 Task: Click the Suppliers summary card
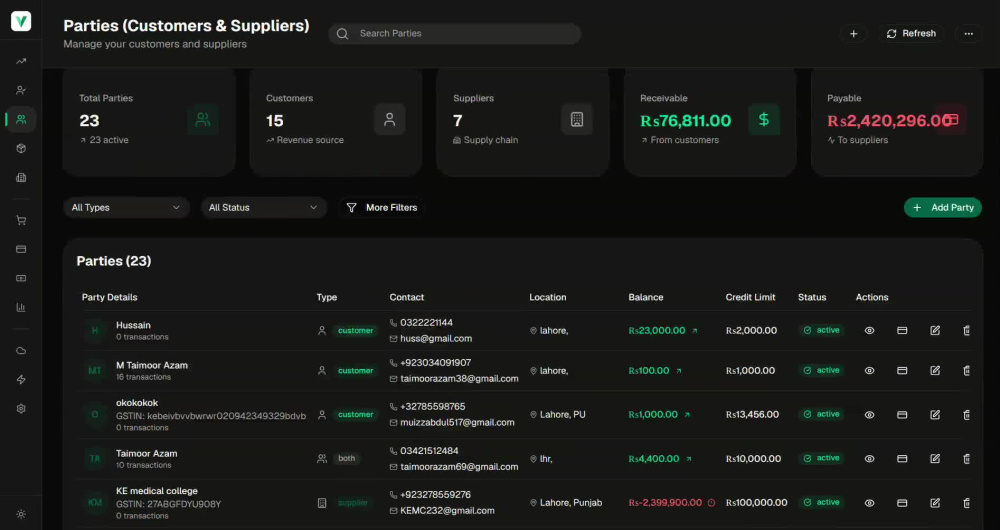(523, 122)
